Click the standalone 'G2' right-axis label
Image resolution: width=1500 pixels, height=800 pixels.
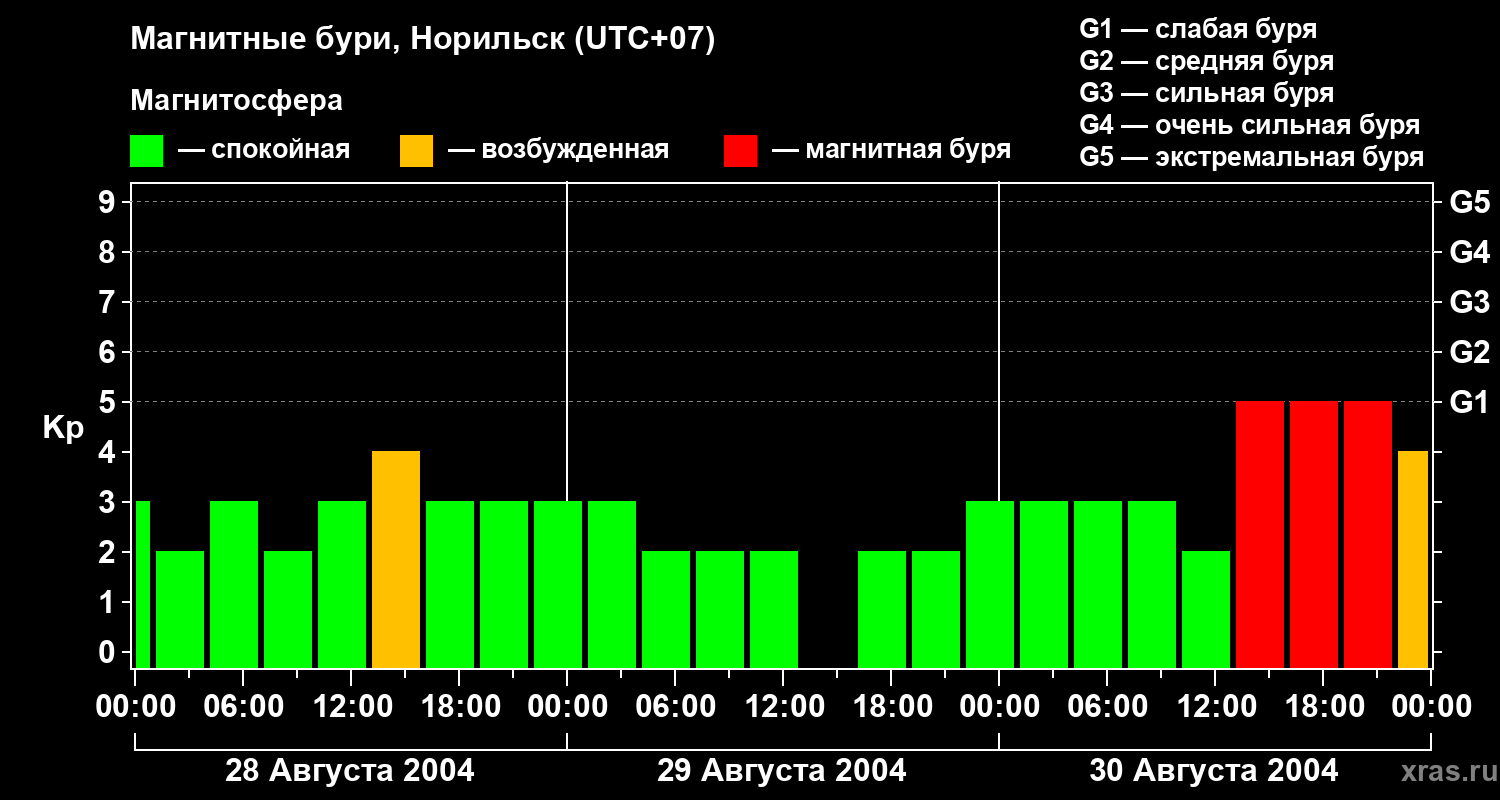(1470, 352)
